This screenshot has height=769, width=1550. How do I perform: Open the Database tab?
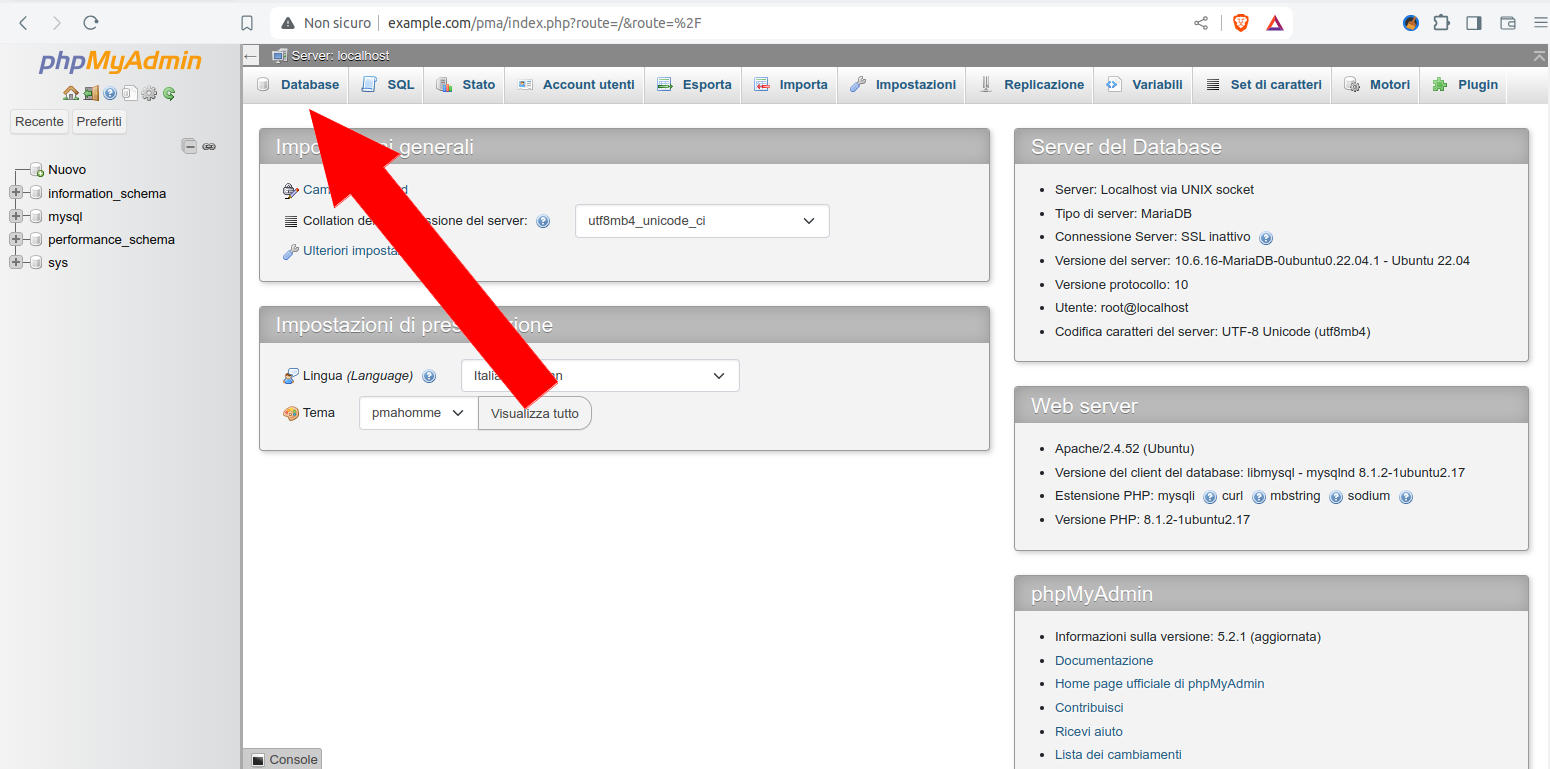[297, 85]
